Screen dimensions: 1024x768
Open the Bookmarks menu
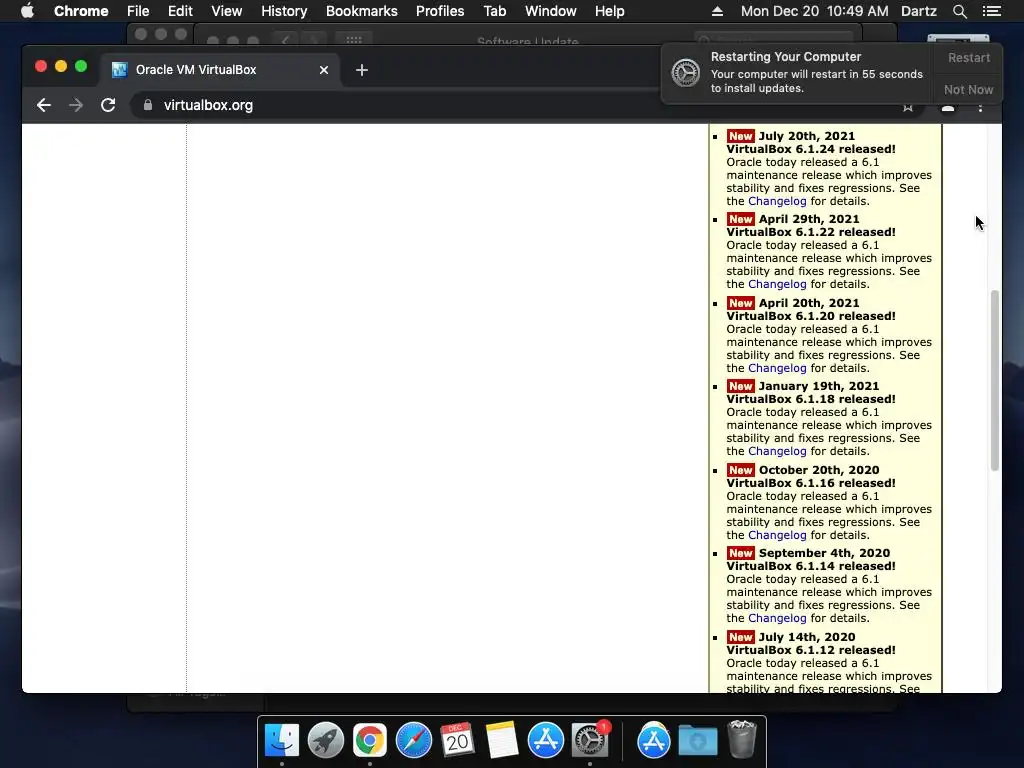pyautogui.click(x=362, y=11)
